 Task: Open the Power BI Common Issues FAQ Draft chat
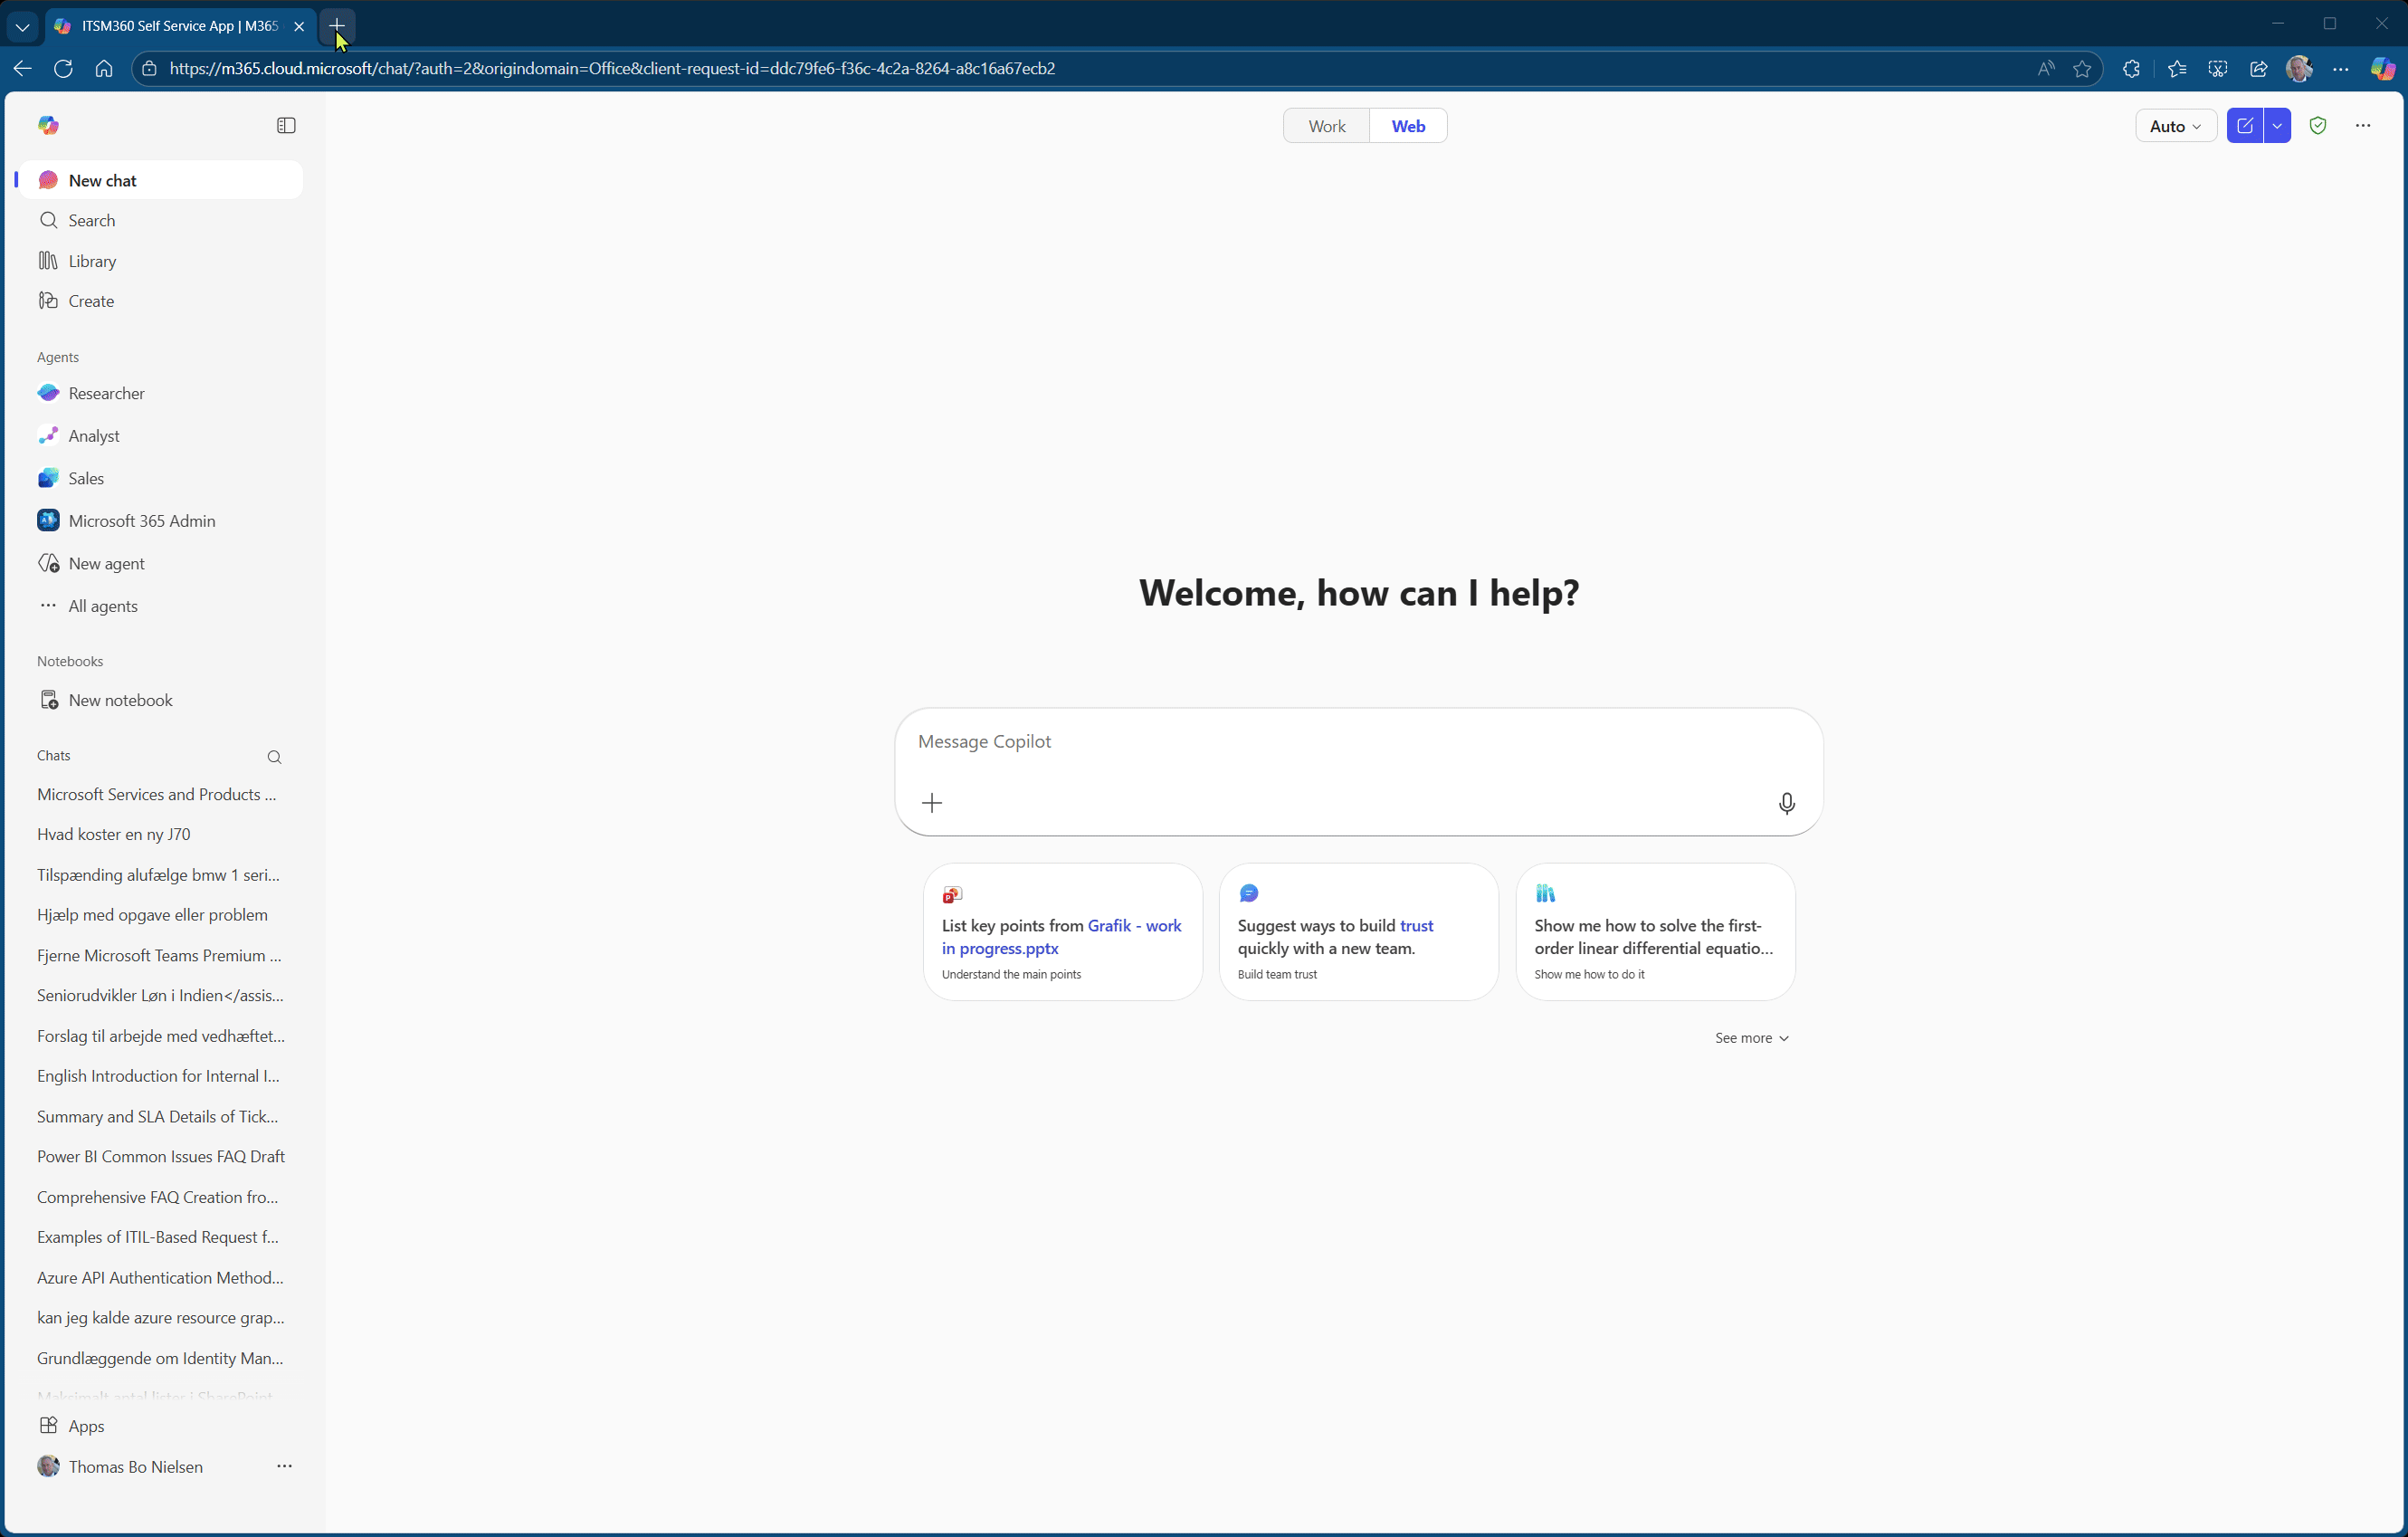click(160, 1157)
